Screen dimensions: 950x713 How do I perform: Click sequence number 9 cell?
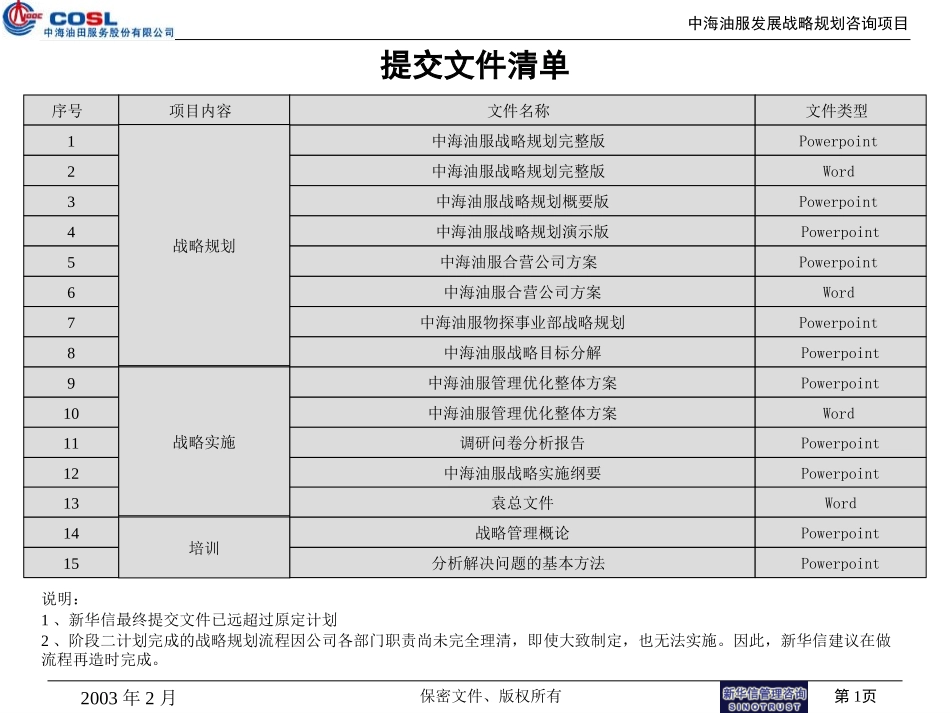(x=71, y=383)
